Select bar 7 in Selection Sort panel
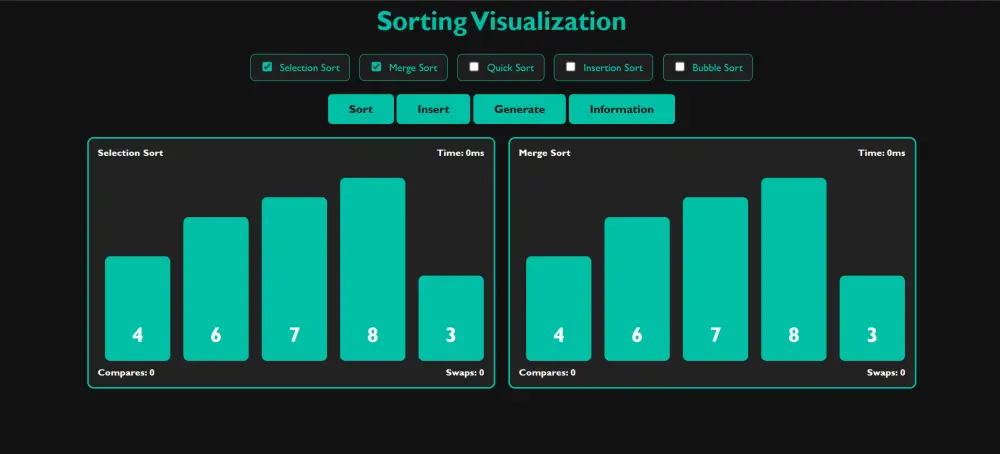The width and height of the screenshot is (1000, 454). click(x=294, y=279)
